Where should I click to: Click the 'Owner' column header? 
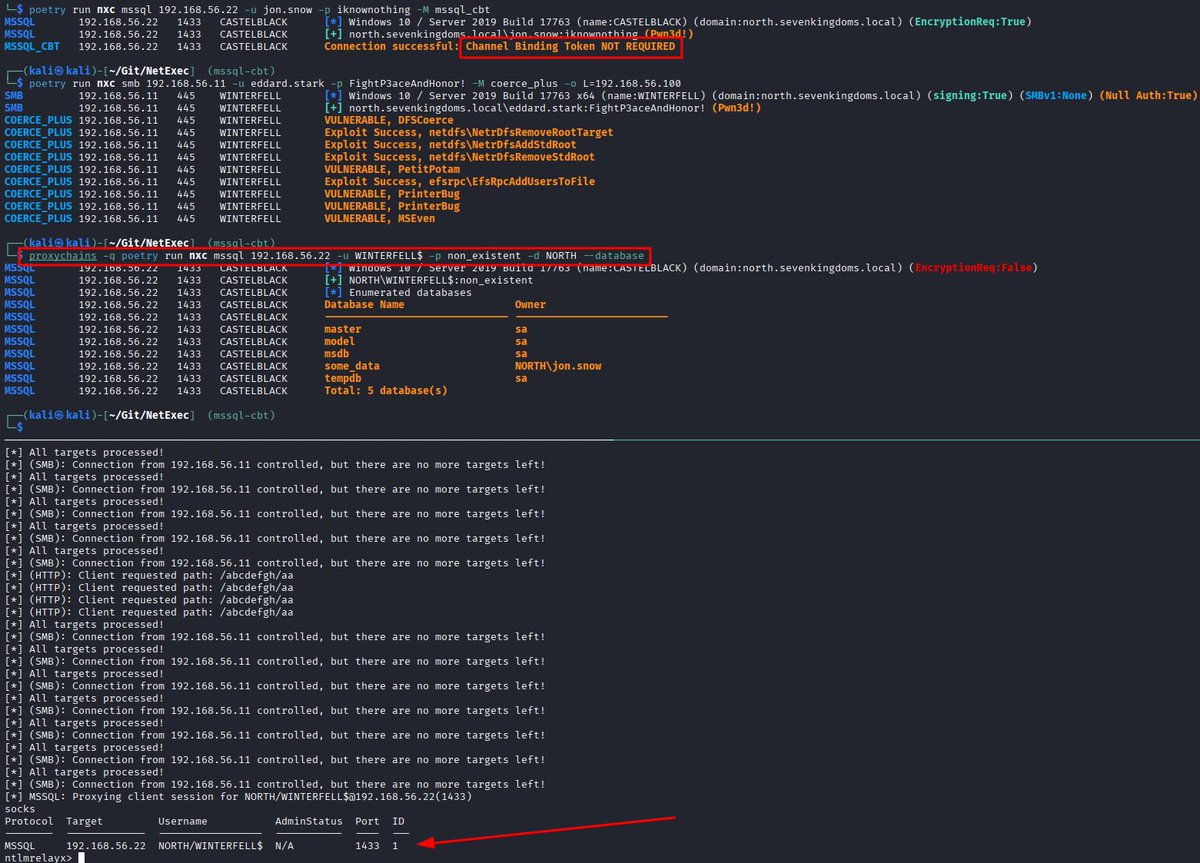[530, 304]
